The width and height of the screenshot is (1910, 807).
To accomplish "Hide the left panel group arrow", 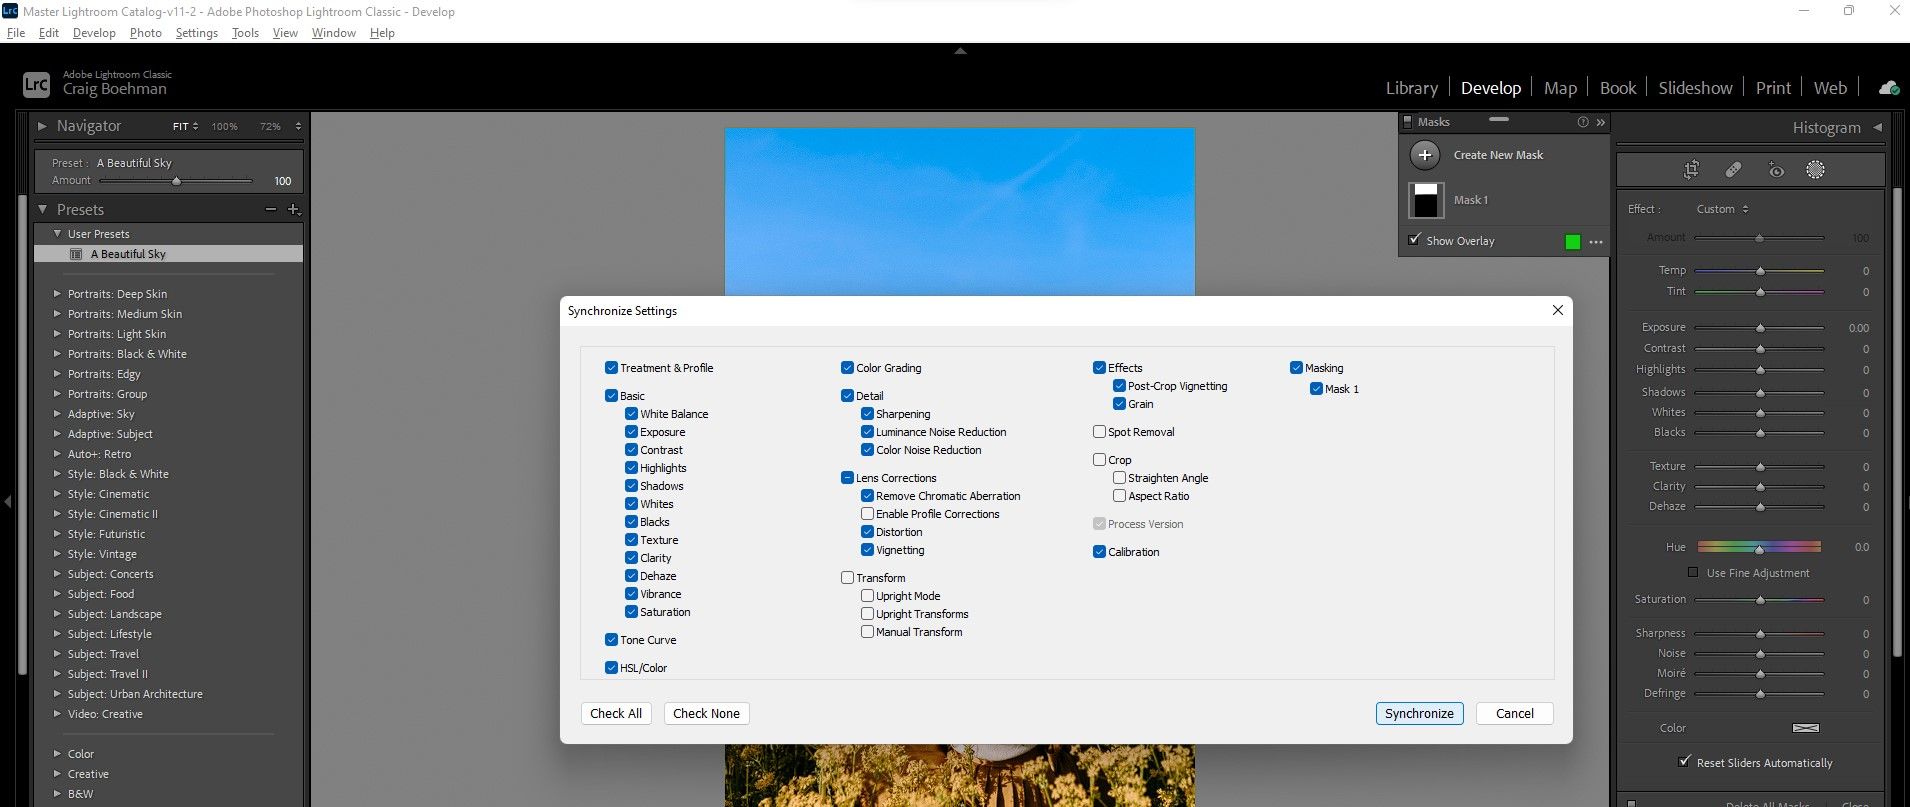I will 8,500.
